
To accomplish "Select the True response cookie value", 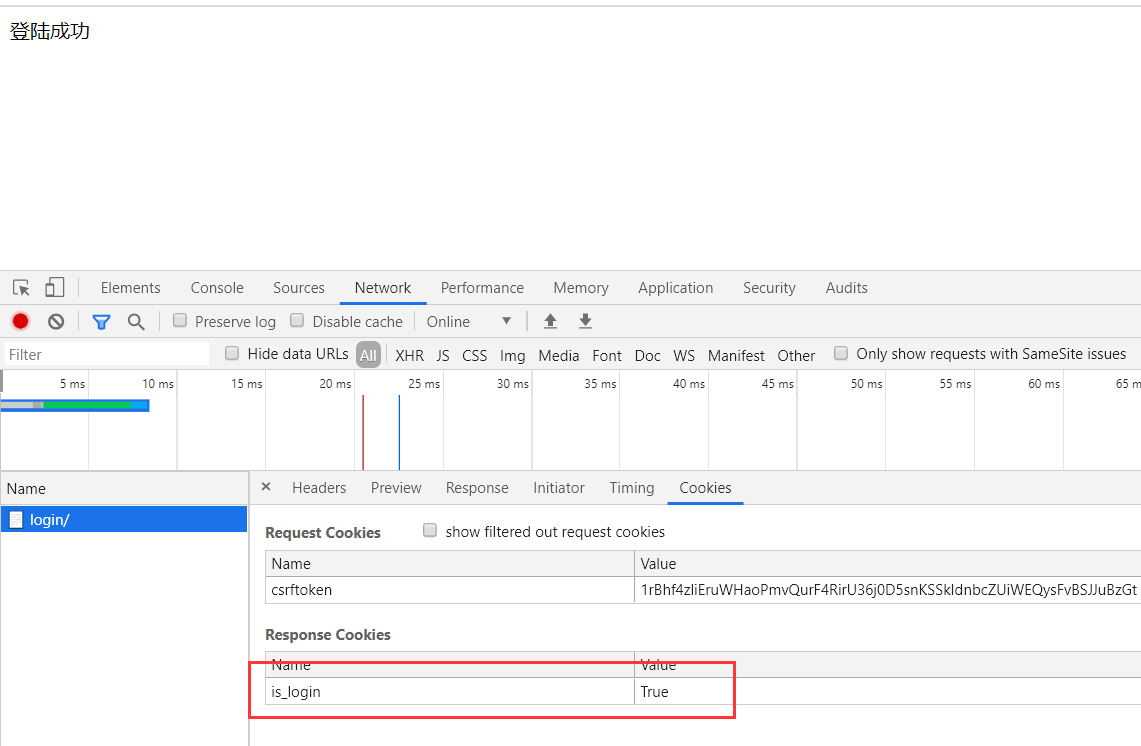I will tap(888, 691).
